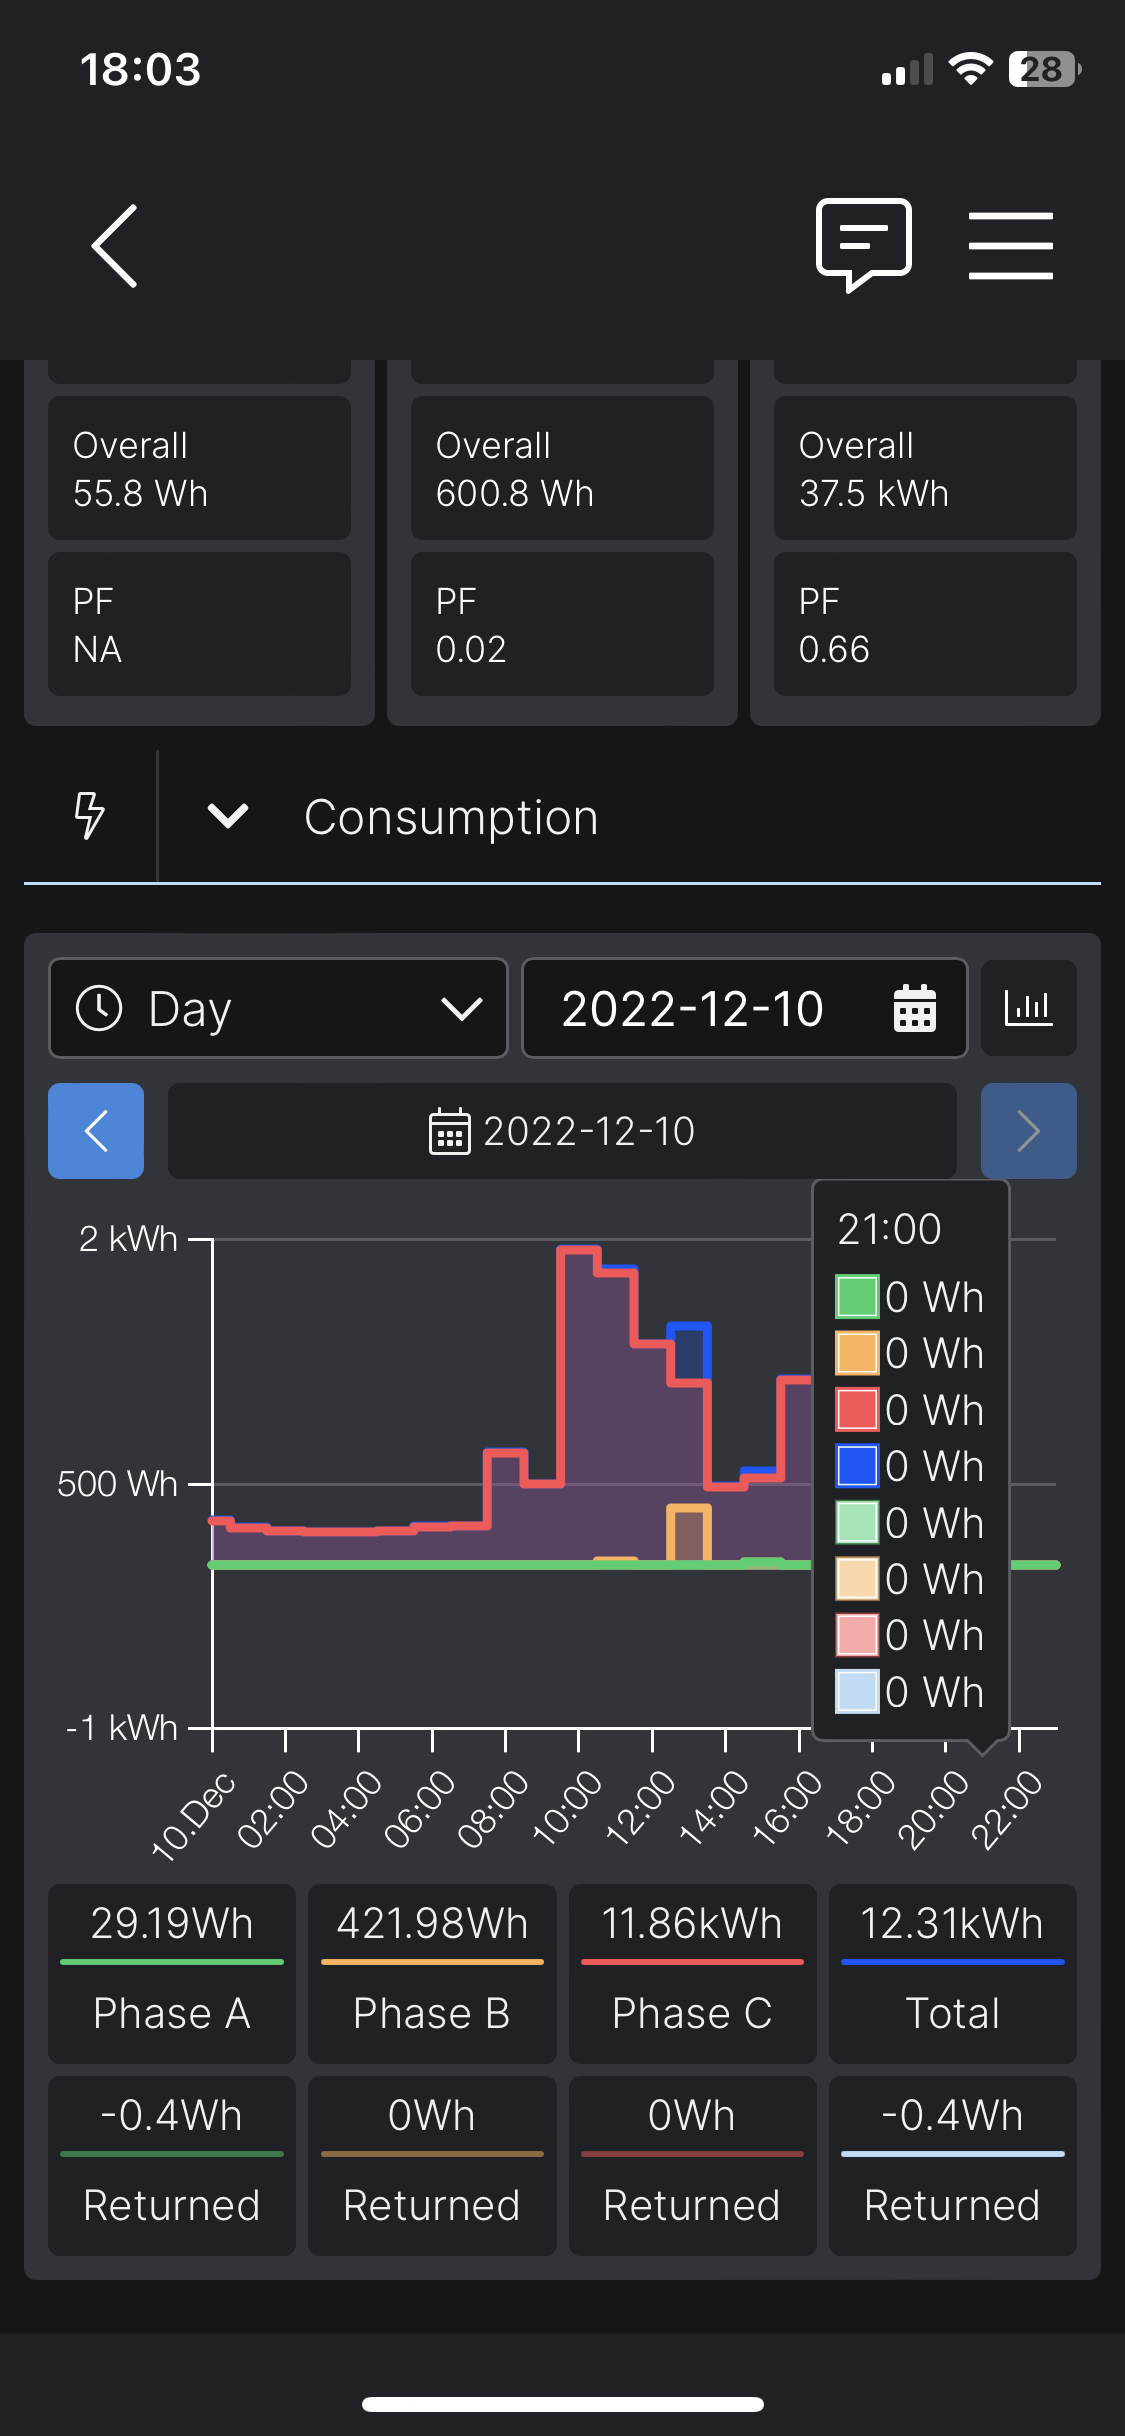Screen dimensions: 1125x2436
Task: Tap the Overall 37.5 kWh card
Action: pos(925,468)
